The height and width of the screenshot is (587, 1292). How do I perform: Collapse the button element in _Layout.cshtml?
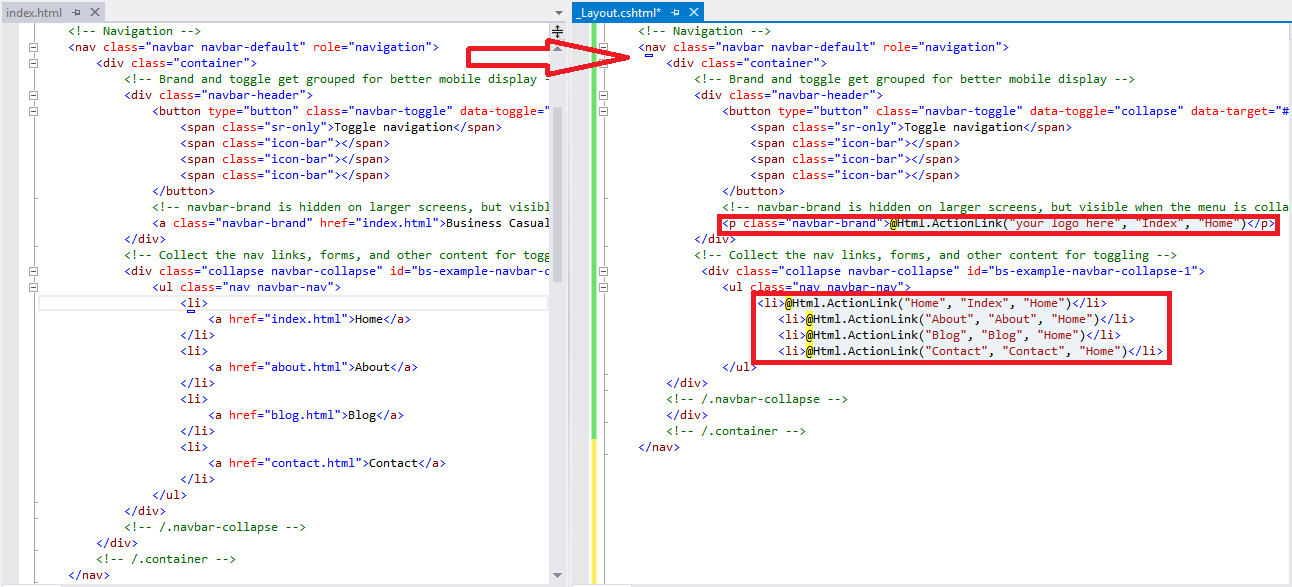tap(603, 111)
